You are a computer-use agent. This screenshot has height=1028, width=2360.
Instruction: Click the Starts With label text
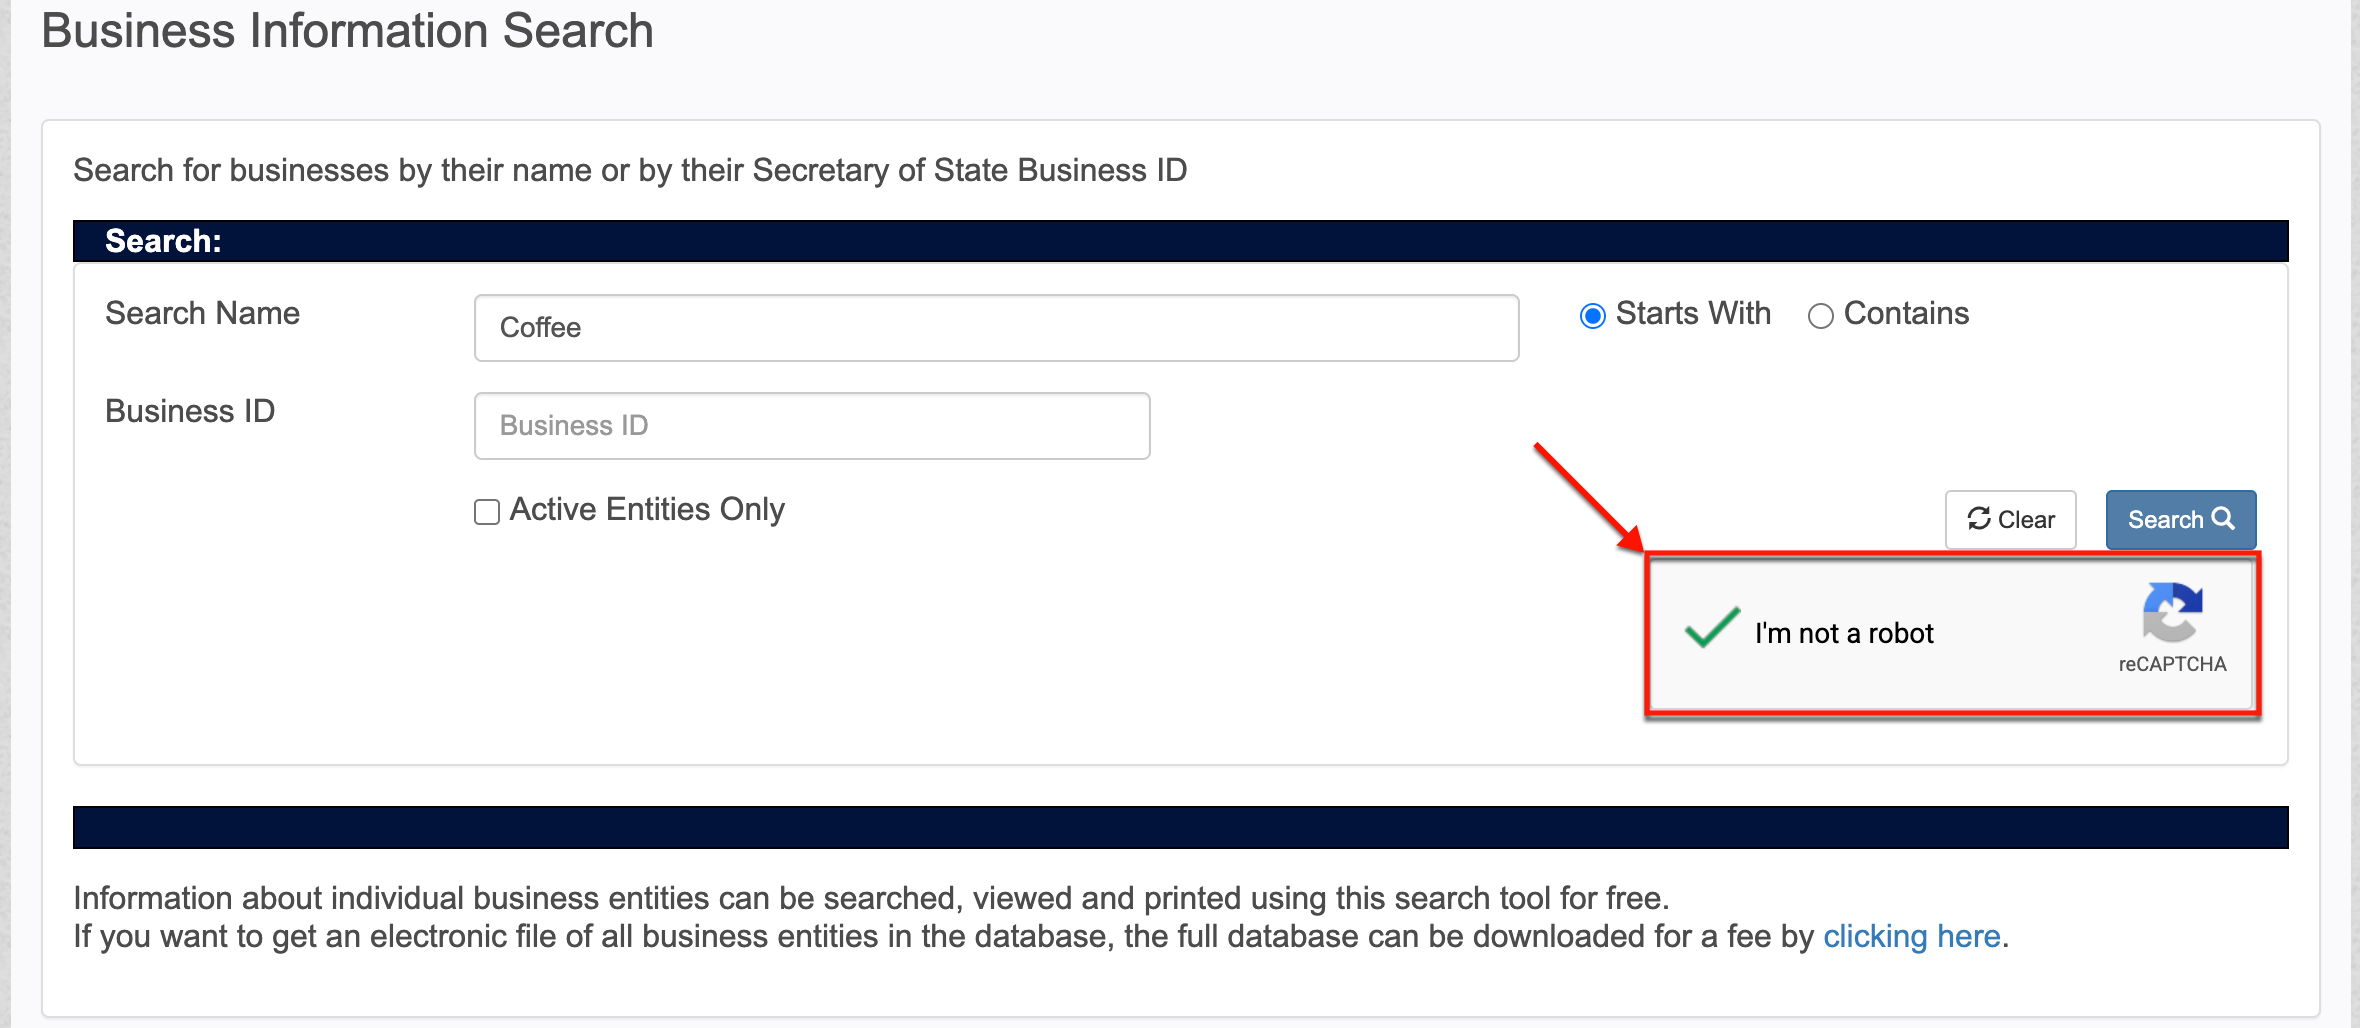[1693, 313]
